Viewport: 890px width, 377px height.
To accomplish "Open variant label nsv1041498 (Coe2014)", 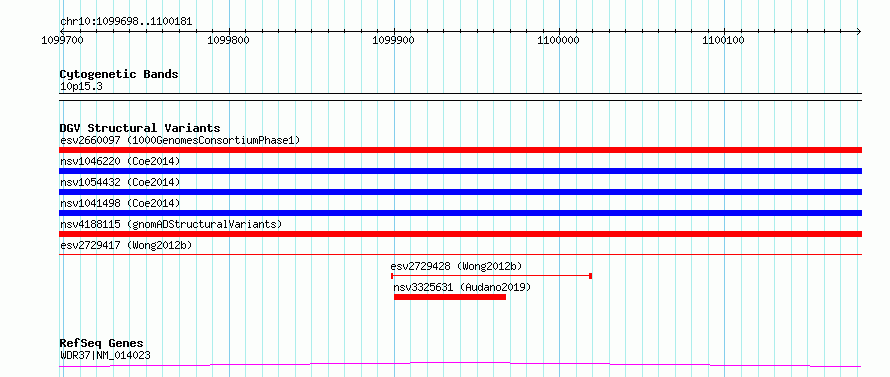I will tap(120, 203).
